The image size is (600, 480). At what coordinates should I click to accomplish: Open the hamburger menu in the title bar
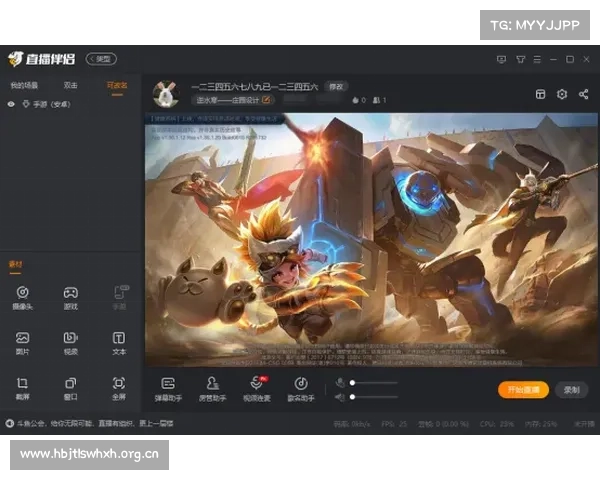pyautogui.click(x=537, y=59)
